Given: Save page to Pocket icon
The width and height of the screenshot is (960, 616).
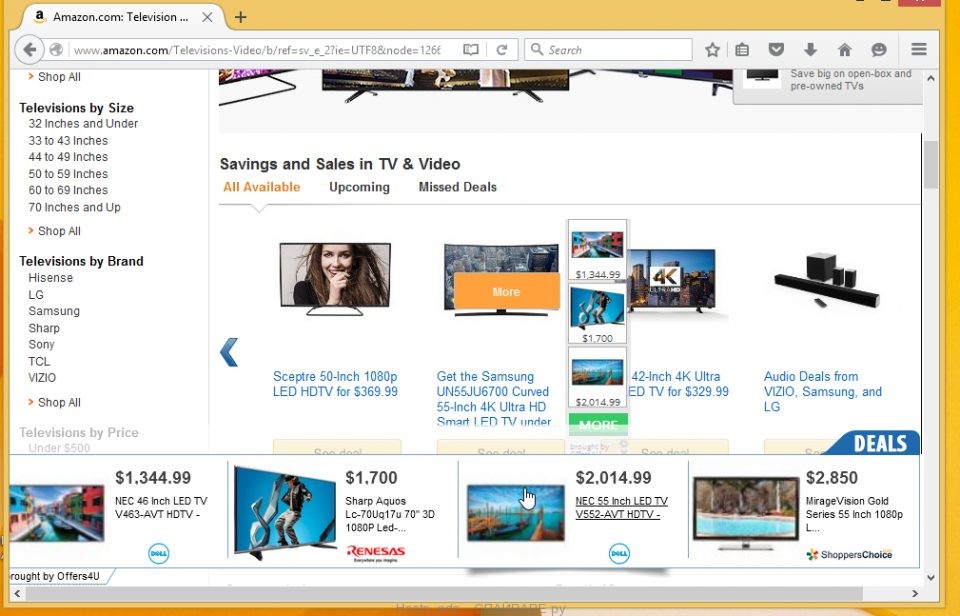Looking at the screenshot, I should tap(776, 50).
